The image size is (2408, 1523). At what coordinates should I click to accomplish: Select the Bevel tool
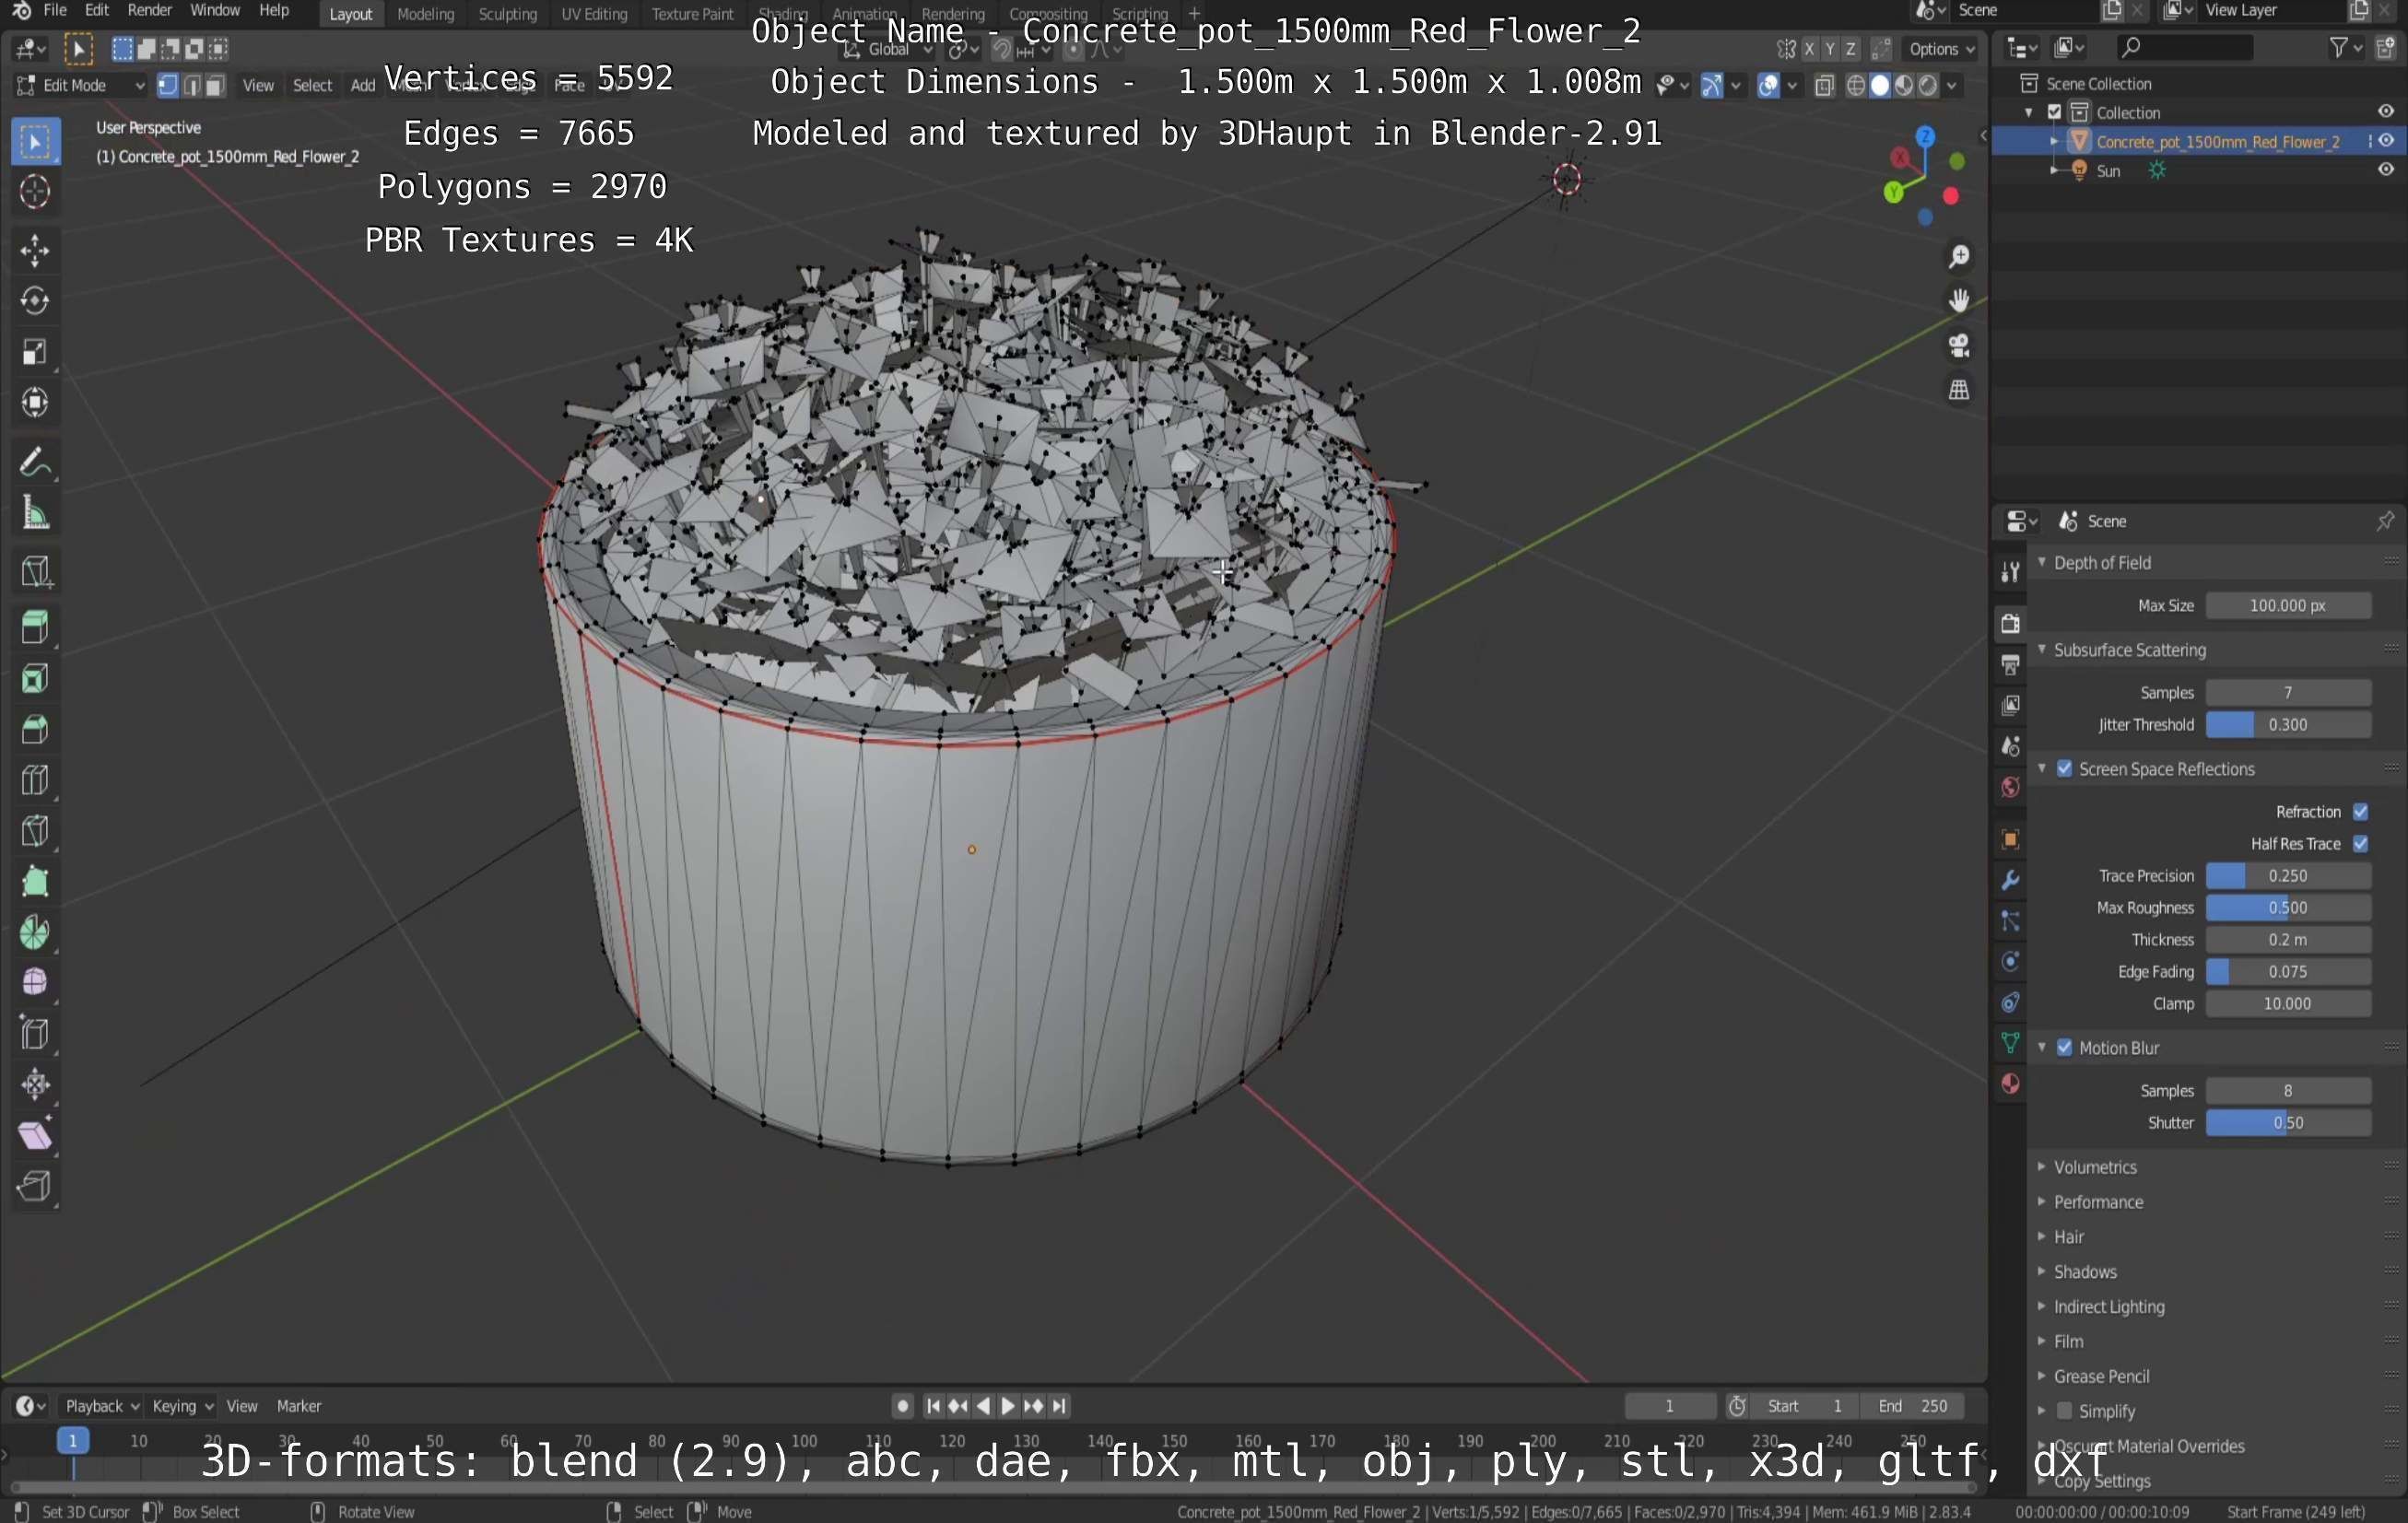pyautogui.click(x=35, y=729)
